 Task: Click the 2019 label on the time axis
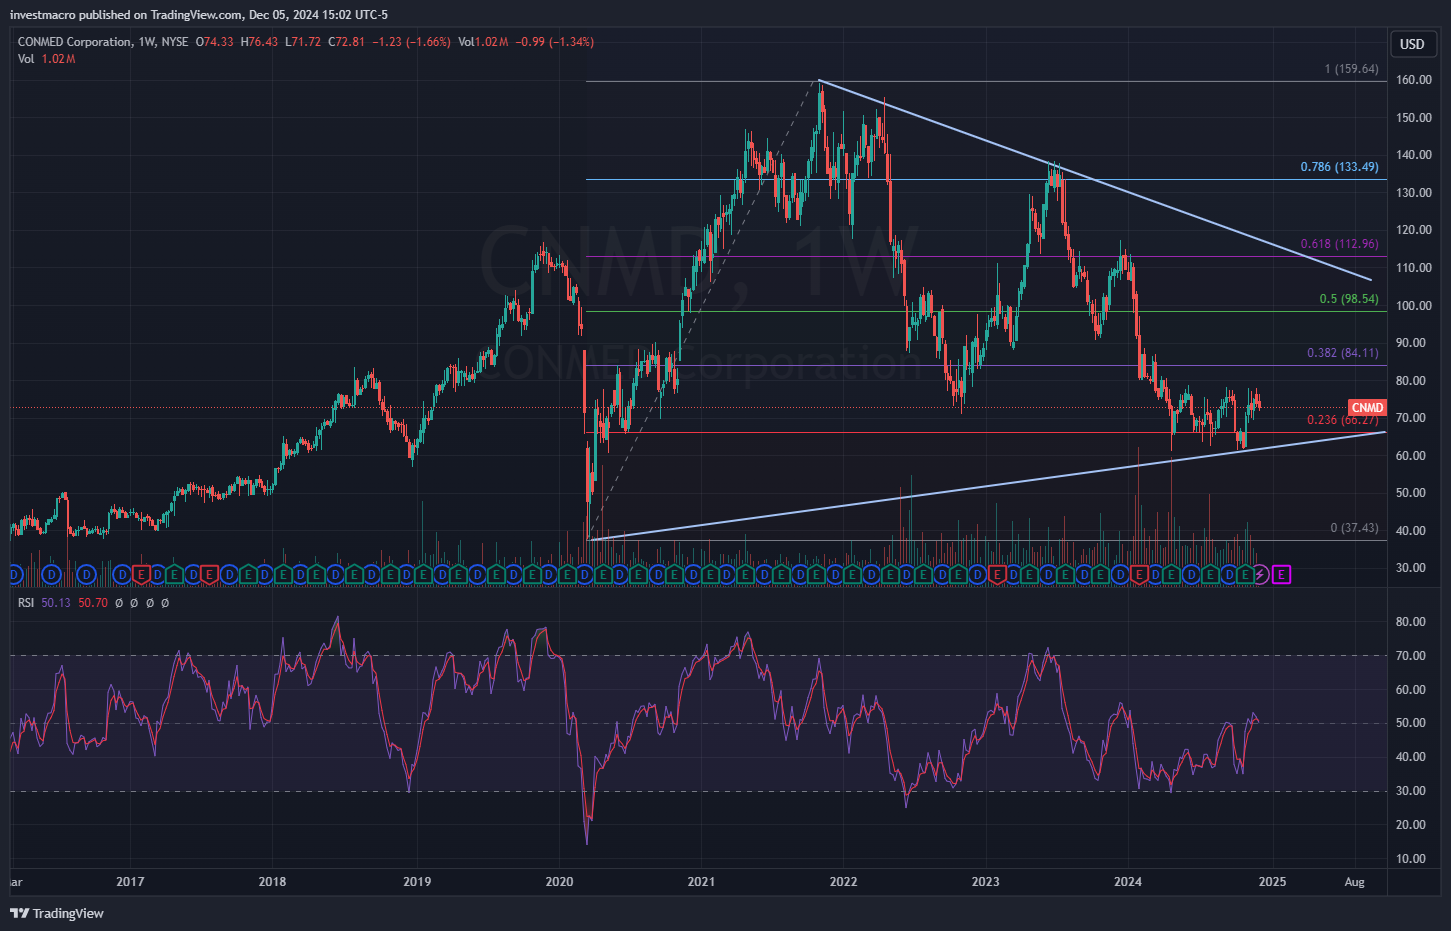coord(417,882)
